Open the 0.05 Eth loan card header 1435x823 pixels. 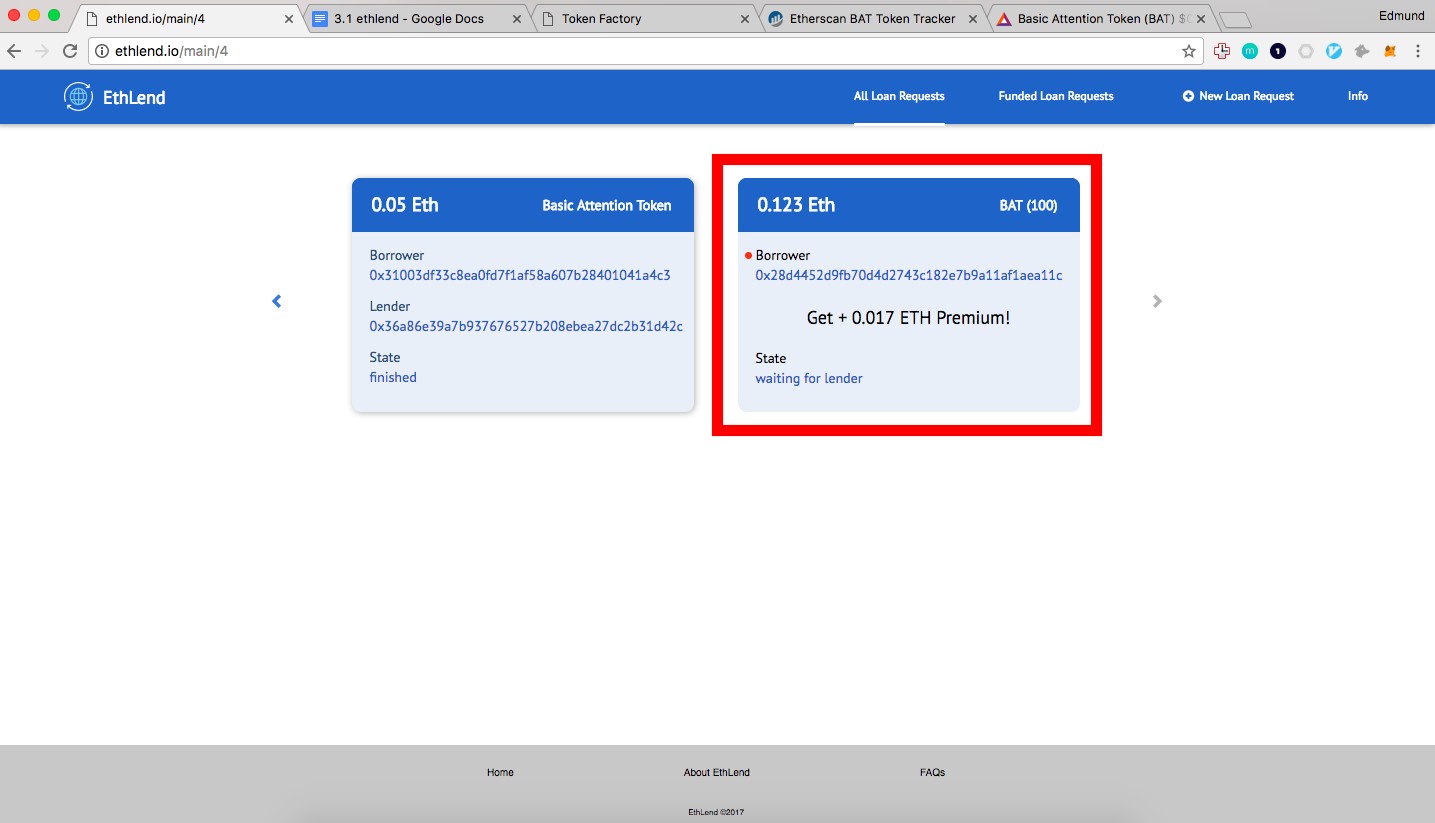coord(523,205)
